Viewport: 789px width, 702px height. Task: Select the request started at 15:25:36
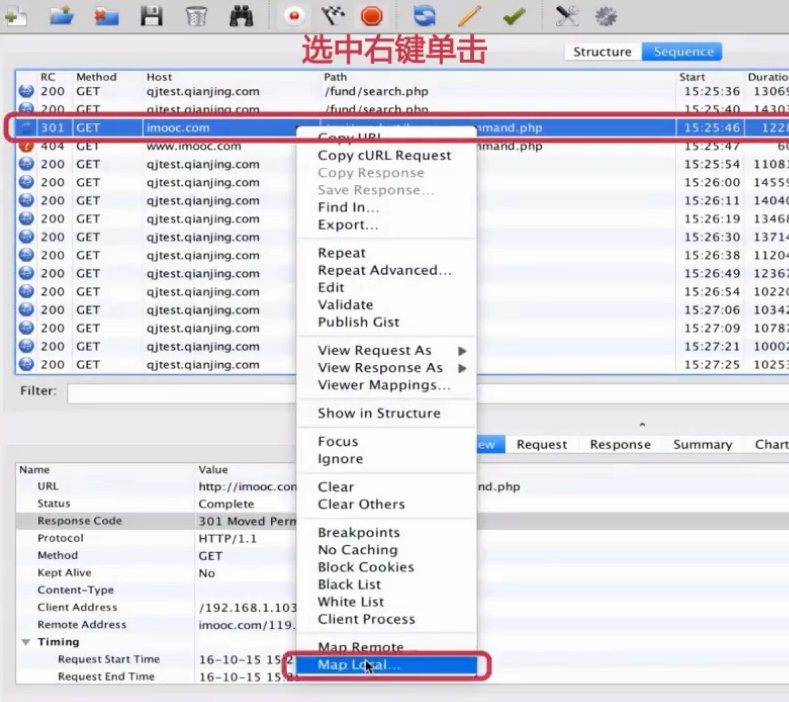(402, 92)
